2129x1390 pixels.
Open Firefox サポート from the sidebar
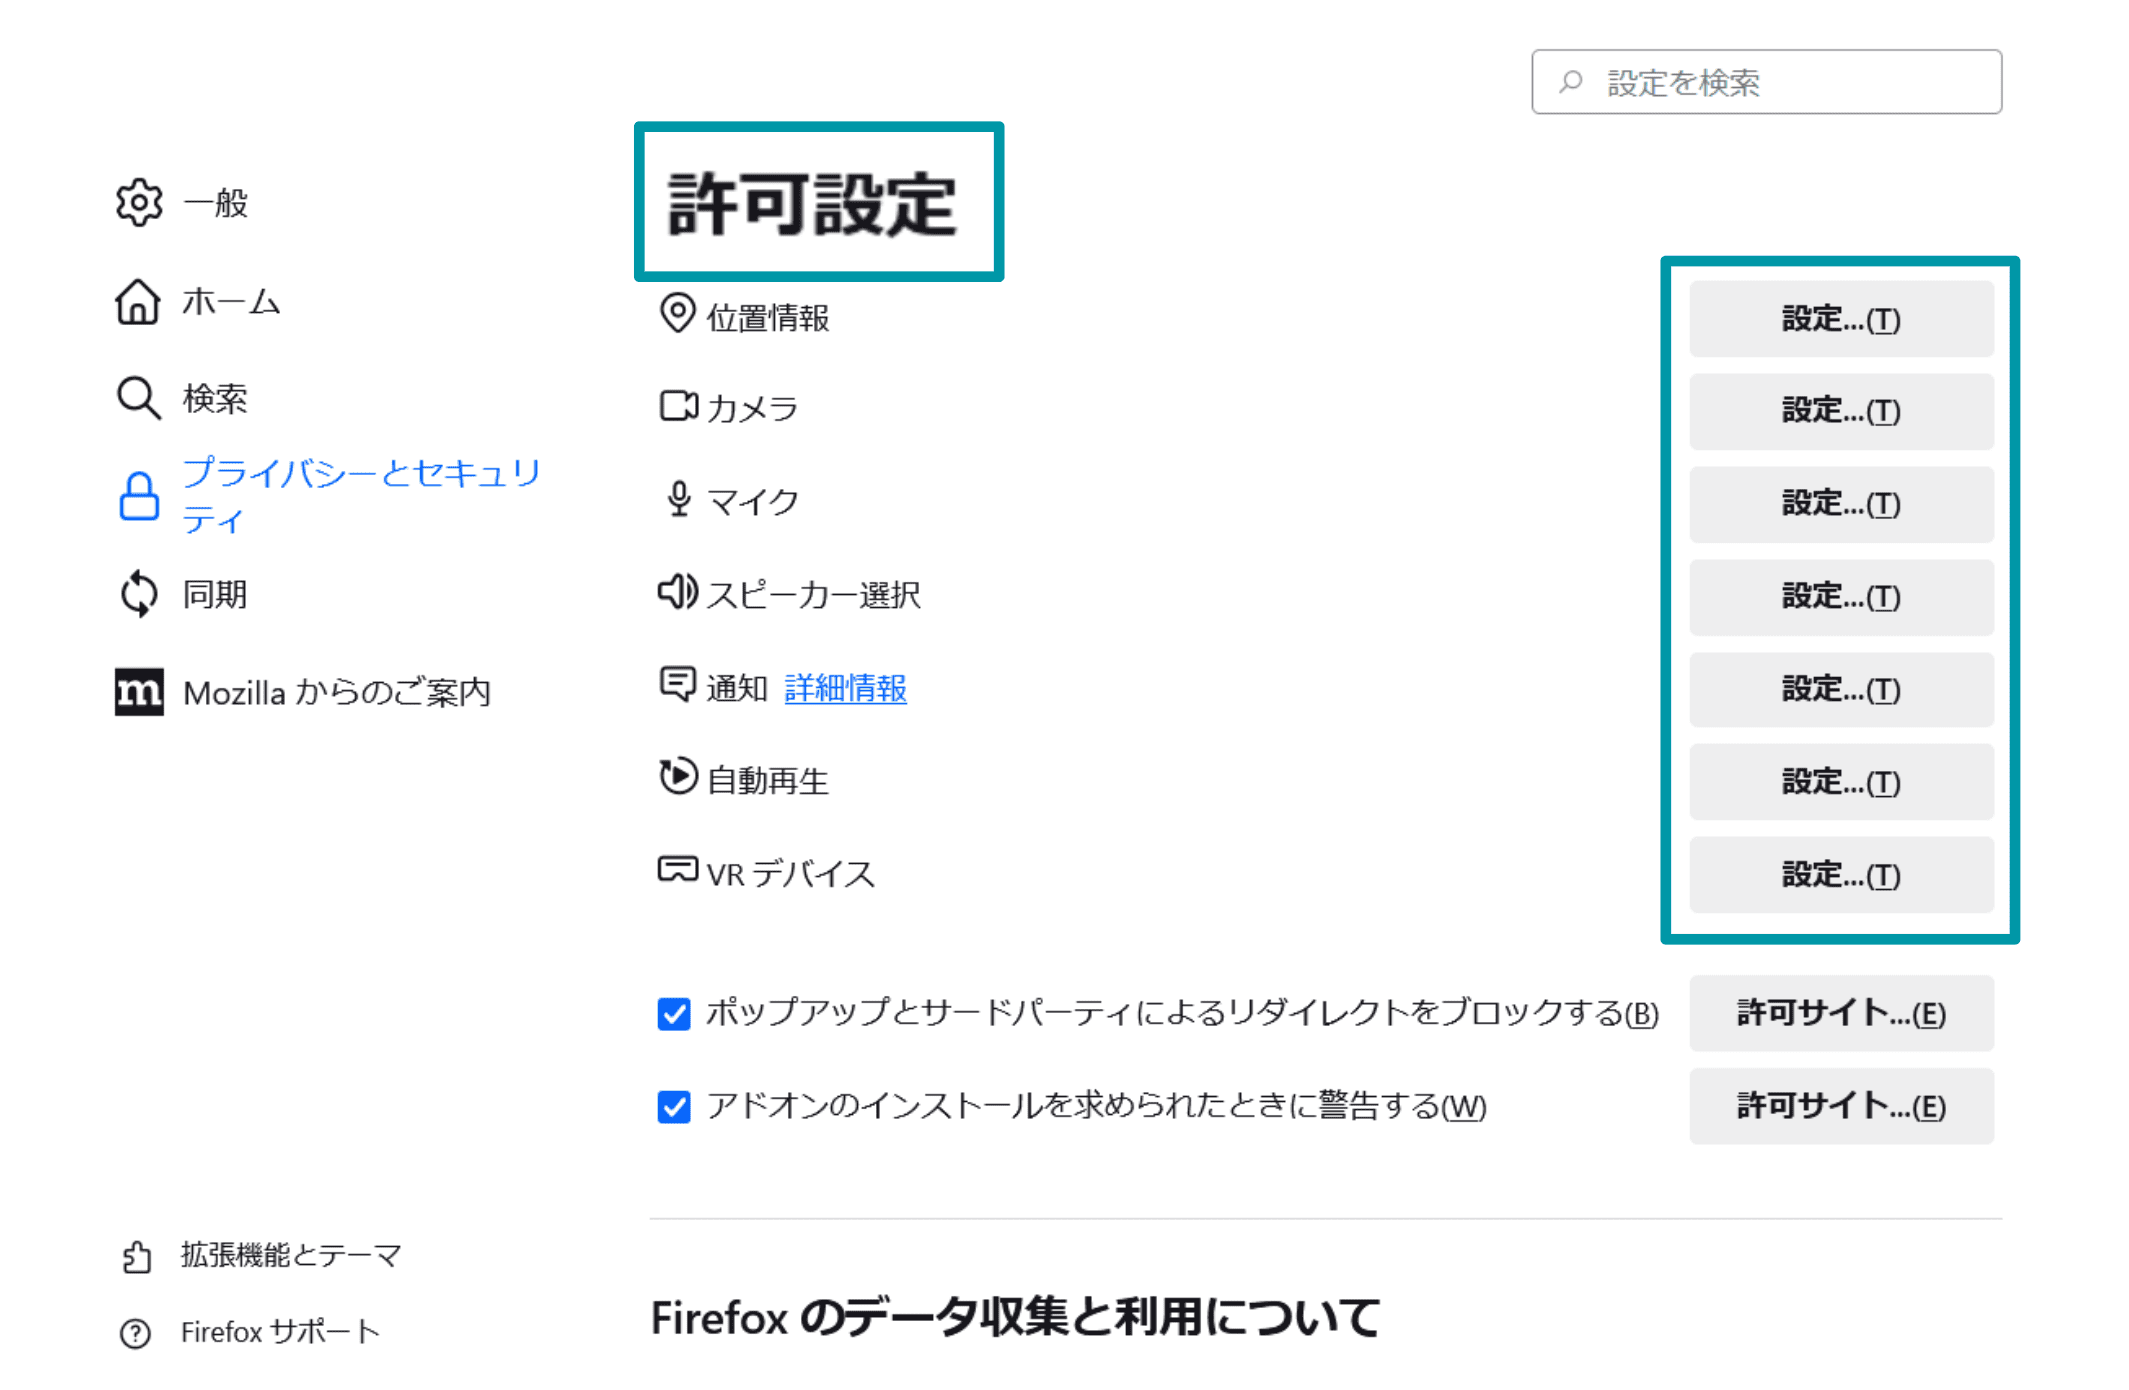(x=279, y=1331)
